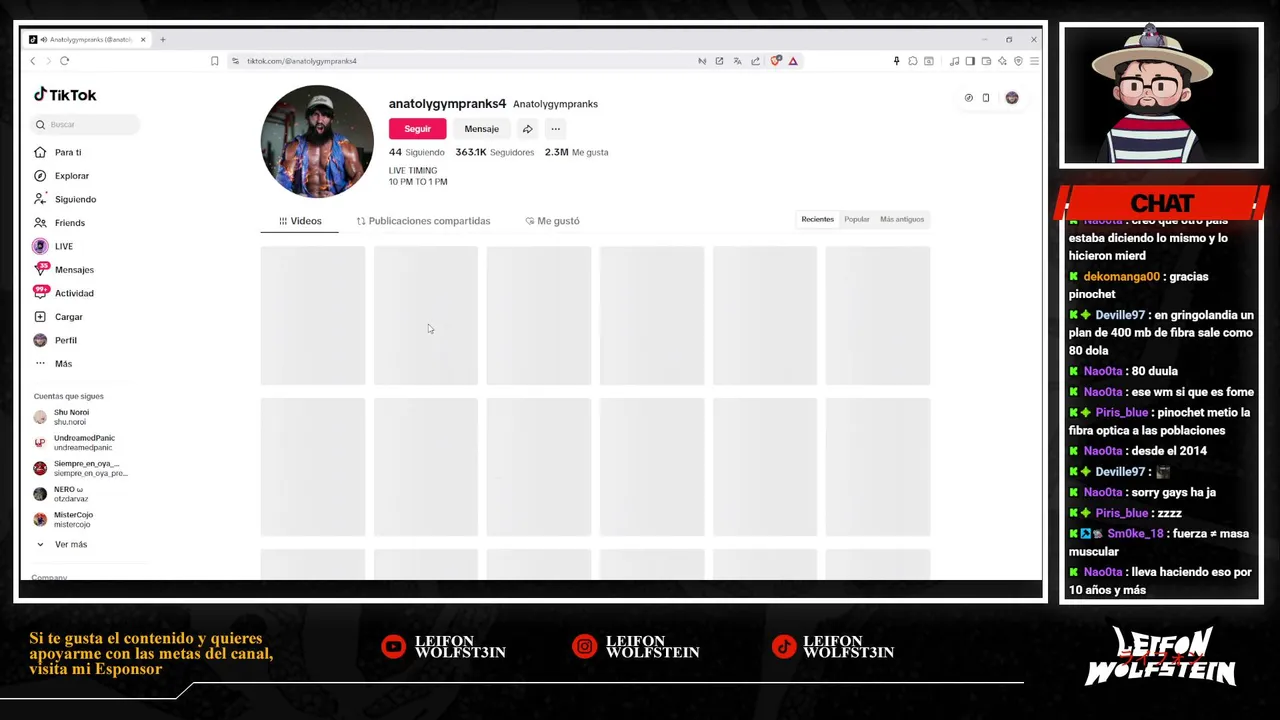Click the translate page icon
Viewport: 1280px width, 720px height.
point(737,61)
